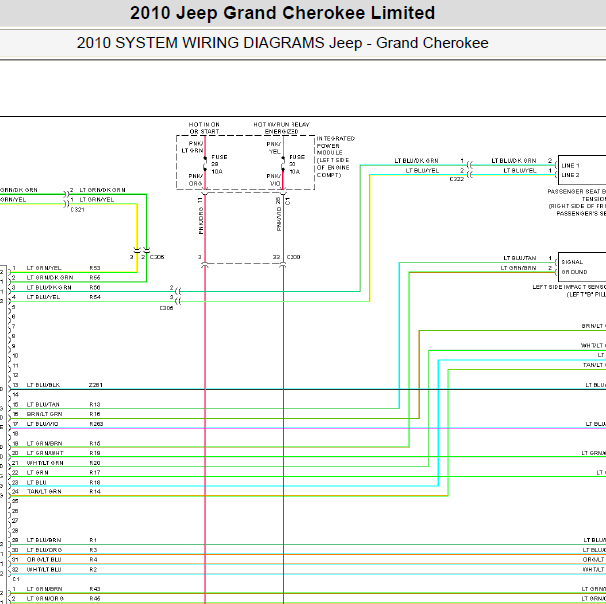Screen dimensions: 606x604
Task: Select the "HOT IN ON OR START" label
Action: click(204, 128)
